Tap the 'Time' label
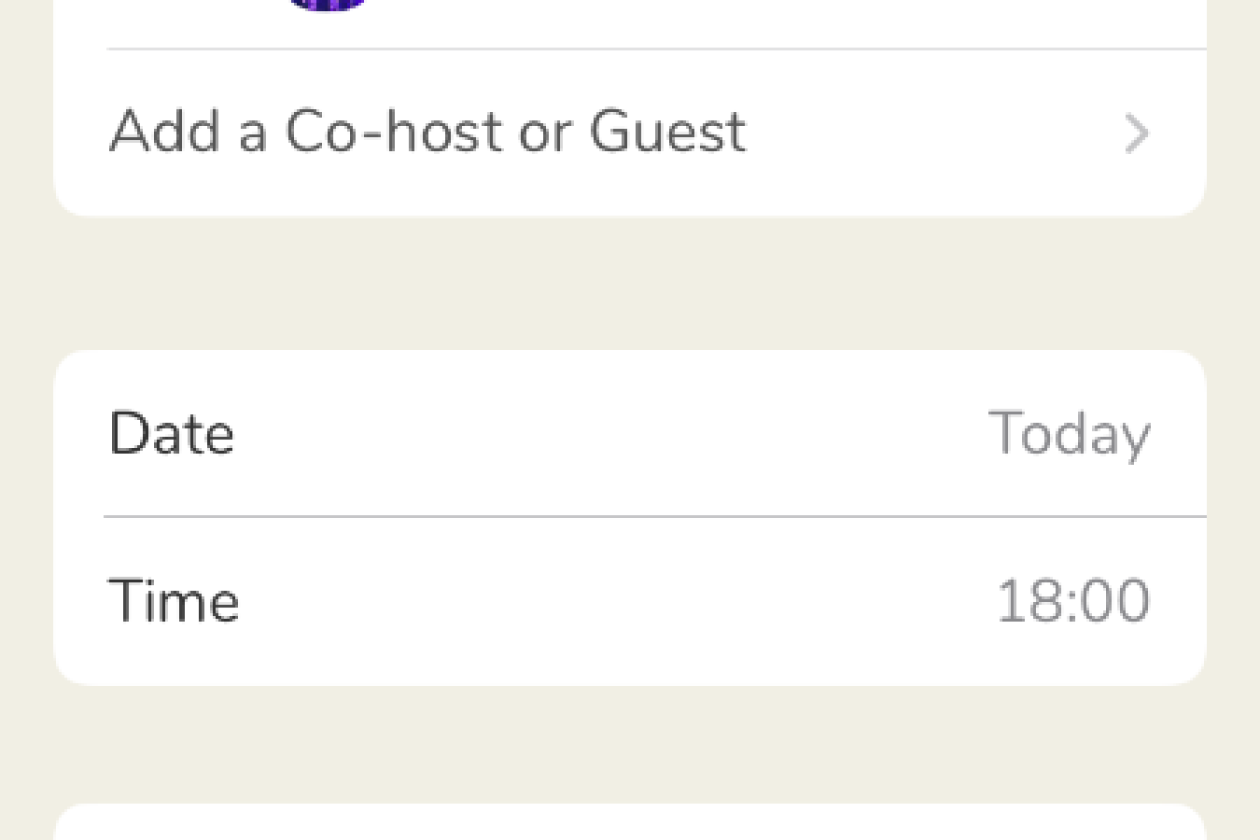 tap(174, 600)
